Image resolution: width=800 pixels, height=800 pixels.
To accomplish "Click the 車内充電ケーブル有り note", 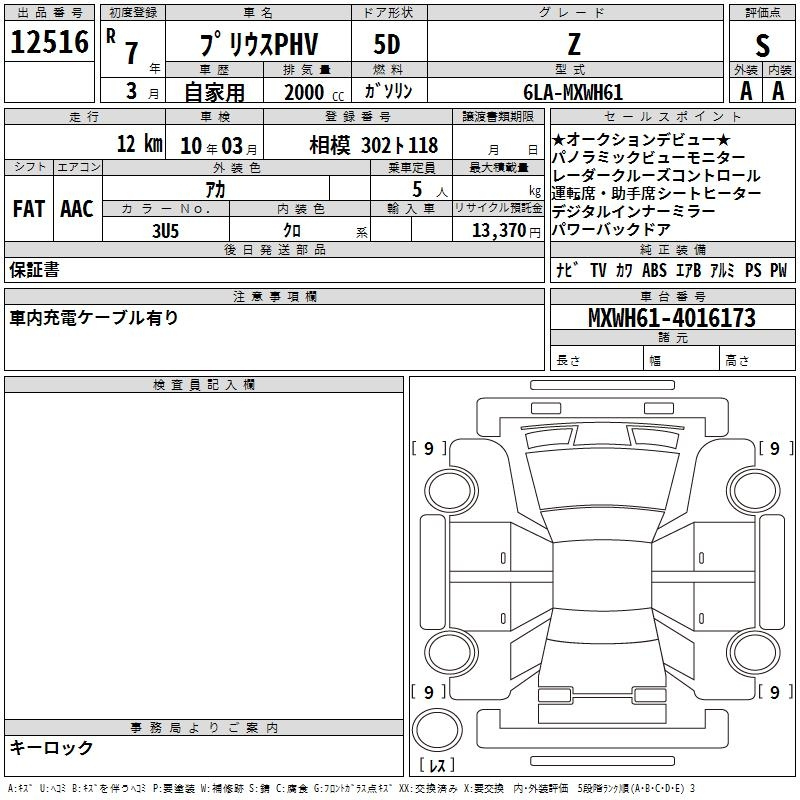I will coord(95,318).
